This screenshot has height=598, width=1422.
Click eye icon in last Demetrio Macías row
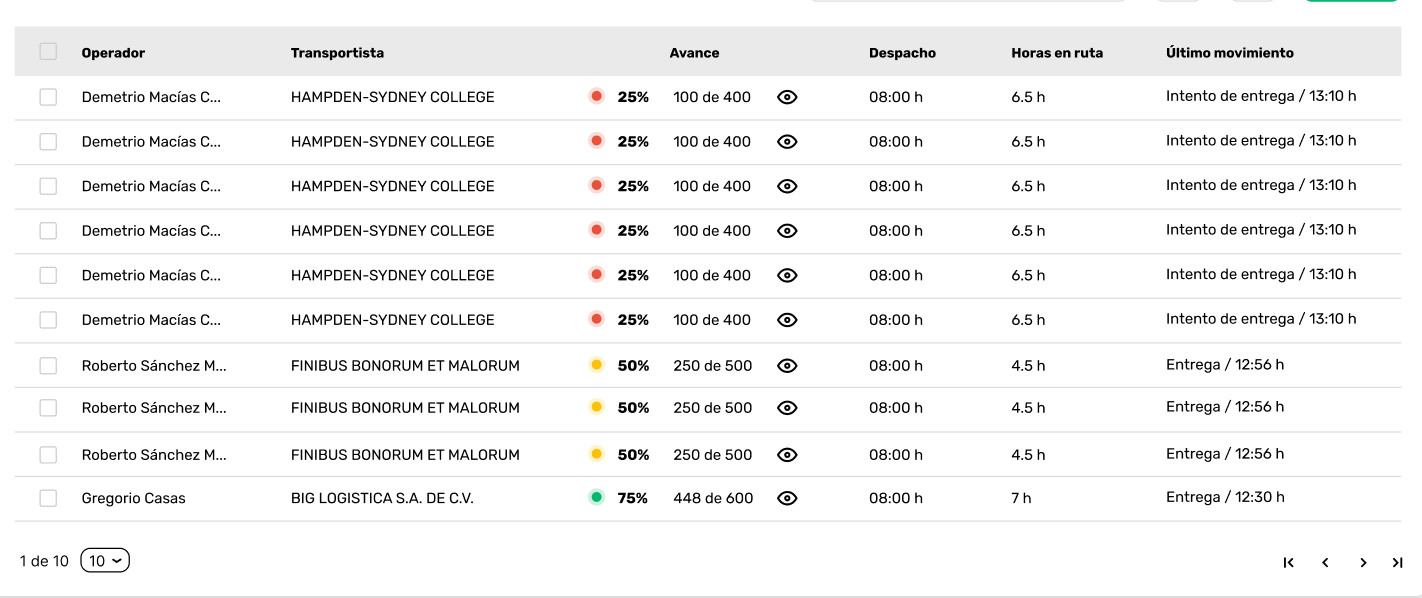(787, 320)
